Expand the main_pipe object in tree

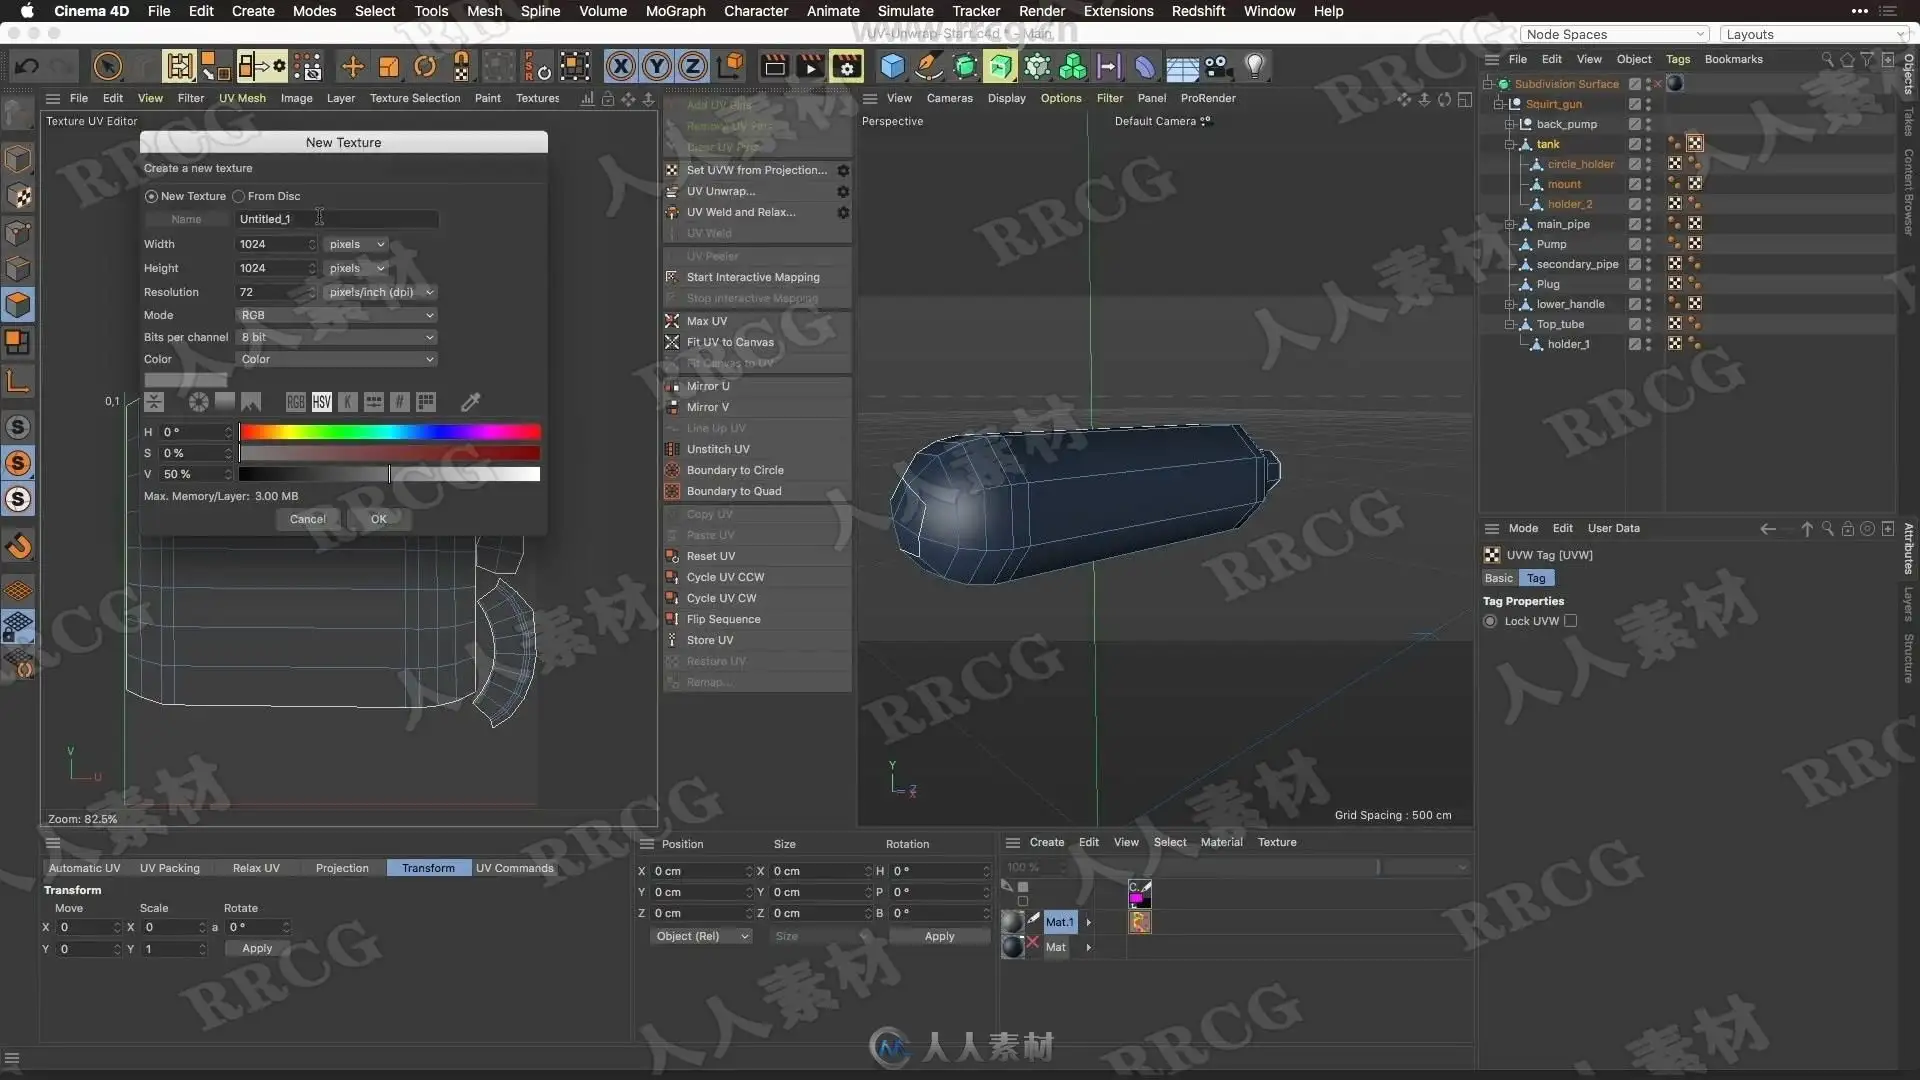(1509, 224)
